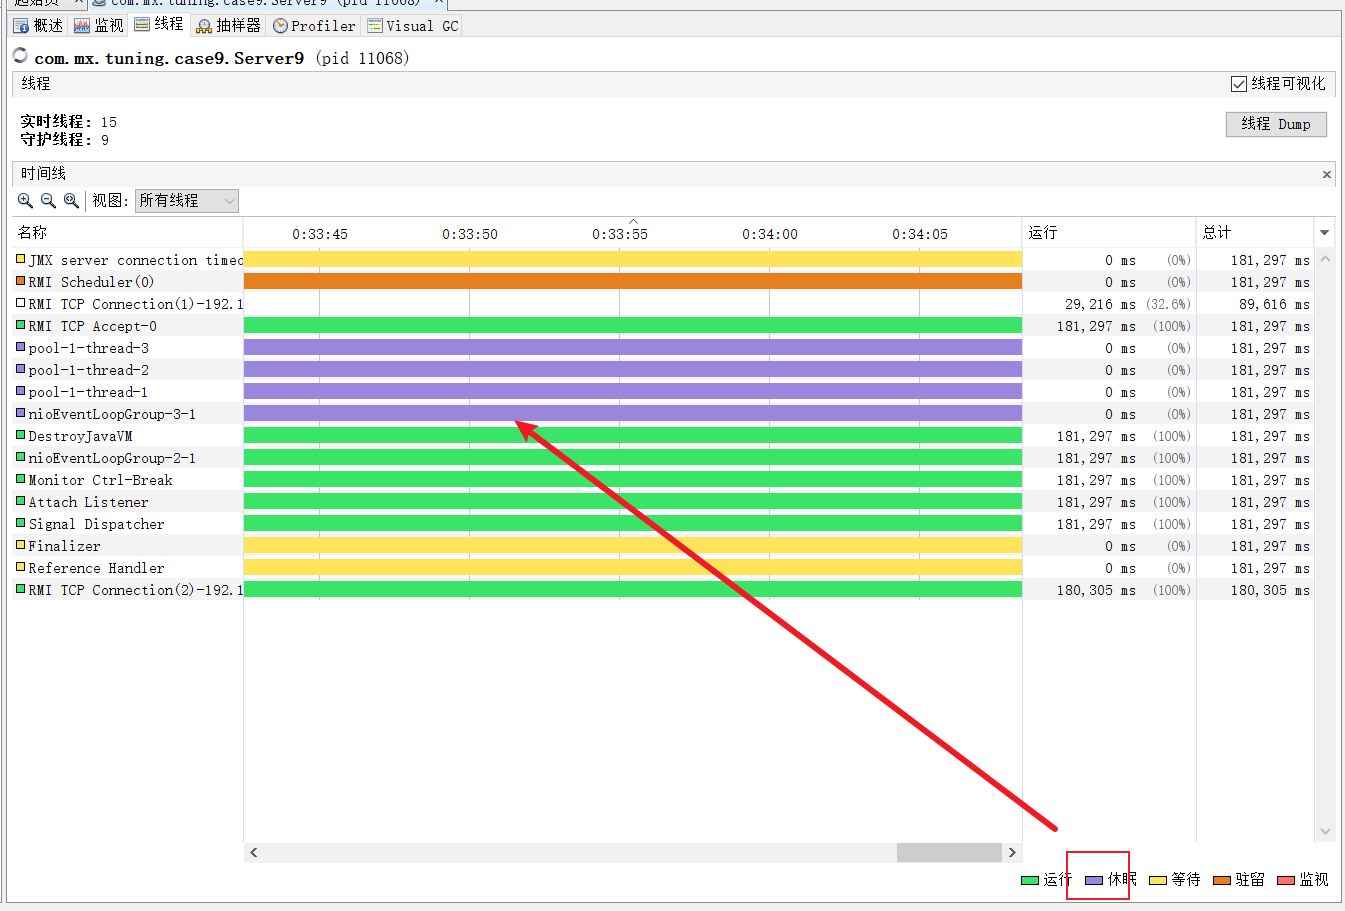Click the 线程 Dump button
This screenshot has width=1345, height=911.
pos(1275,124)
